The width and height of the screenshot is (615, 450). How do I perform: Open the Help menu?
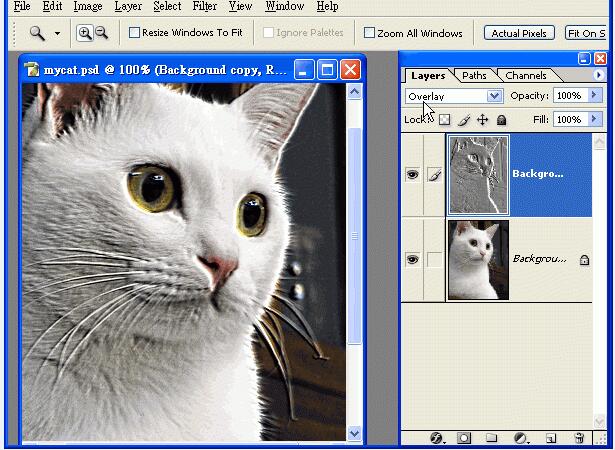328,6
